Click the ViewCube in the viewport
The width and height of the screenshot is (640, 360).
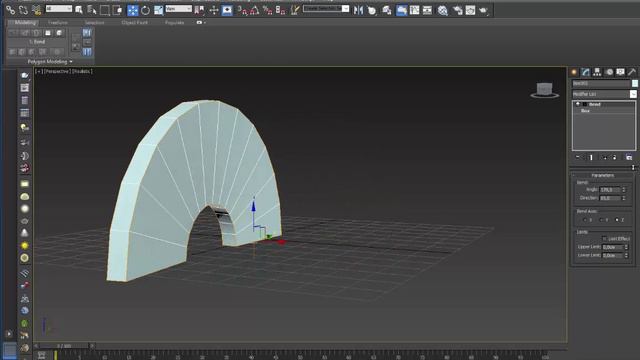[x=544, y=90]
